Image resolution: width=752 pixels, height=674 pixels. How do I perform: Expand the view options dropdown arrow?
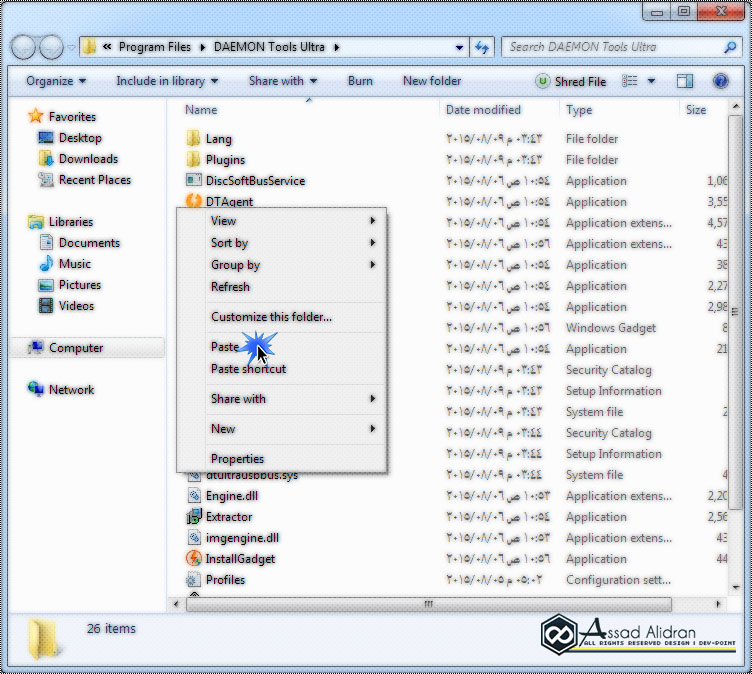click(x=651, y=81)
